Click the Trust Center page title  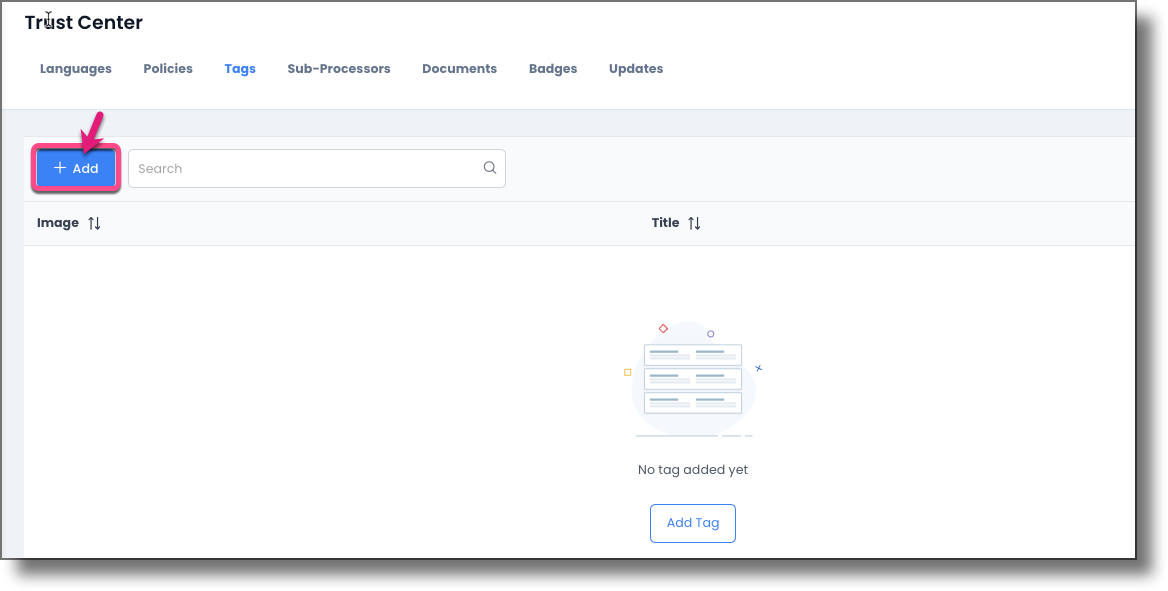coord(83,21)
